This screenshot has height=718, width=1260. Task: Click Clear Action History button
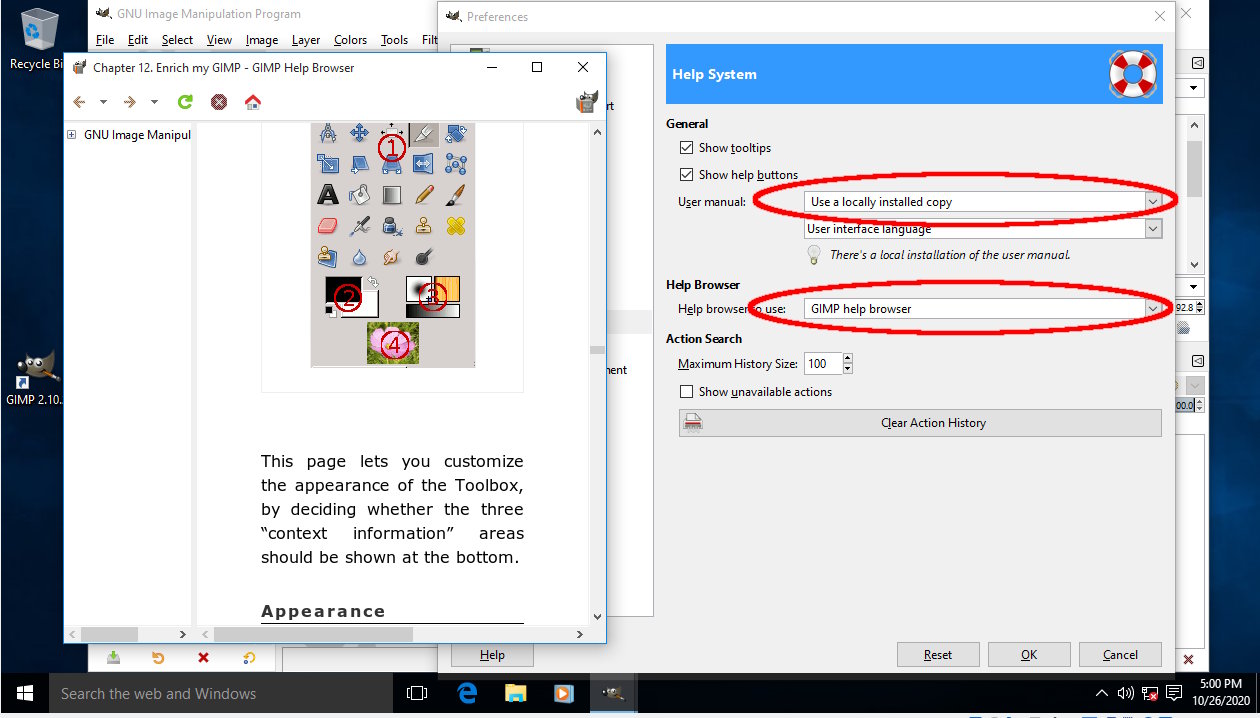pos(920,423)
